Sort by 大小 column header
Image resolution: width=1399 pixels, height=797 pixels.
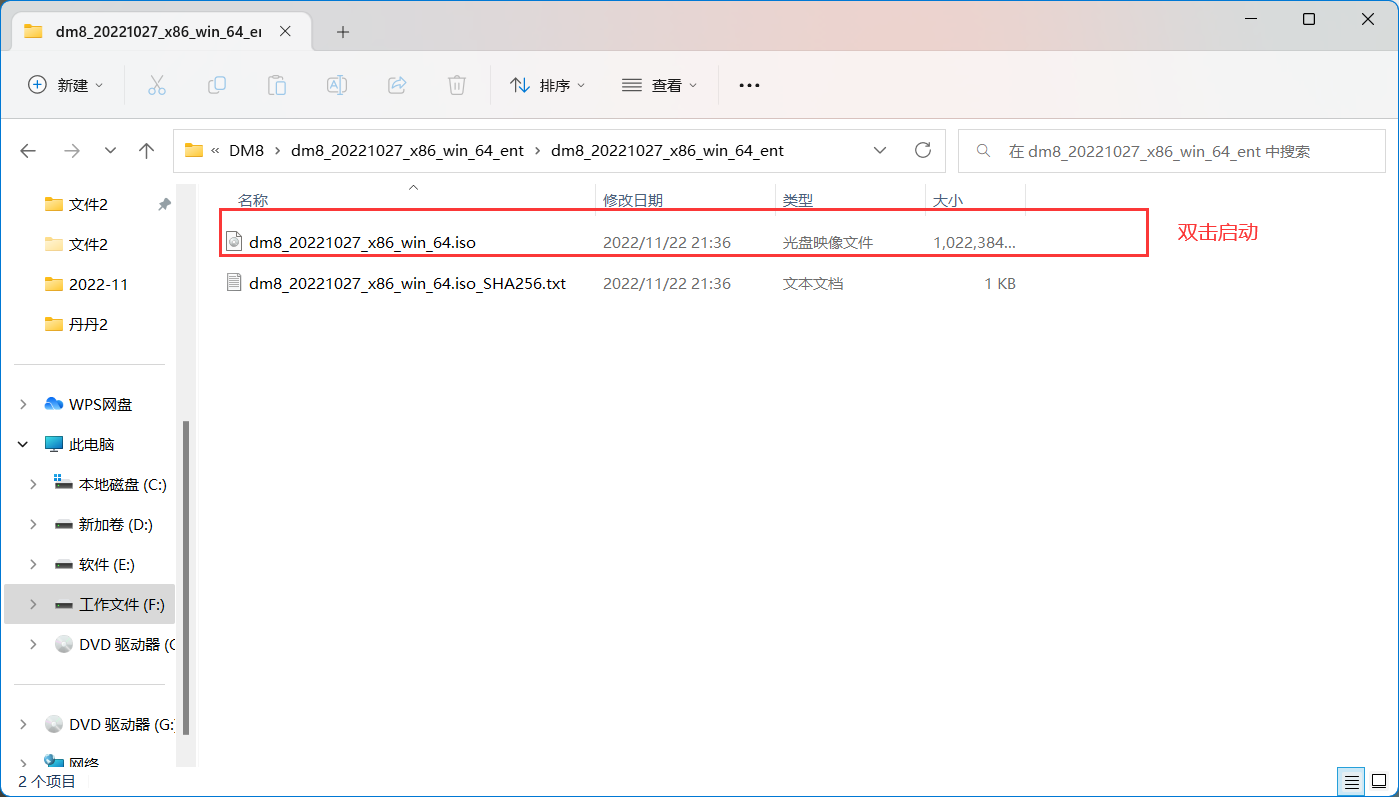click(947, 201)
